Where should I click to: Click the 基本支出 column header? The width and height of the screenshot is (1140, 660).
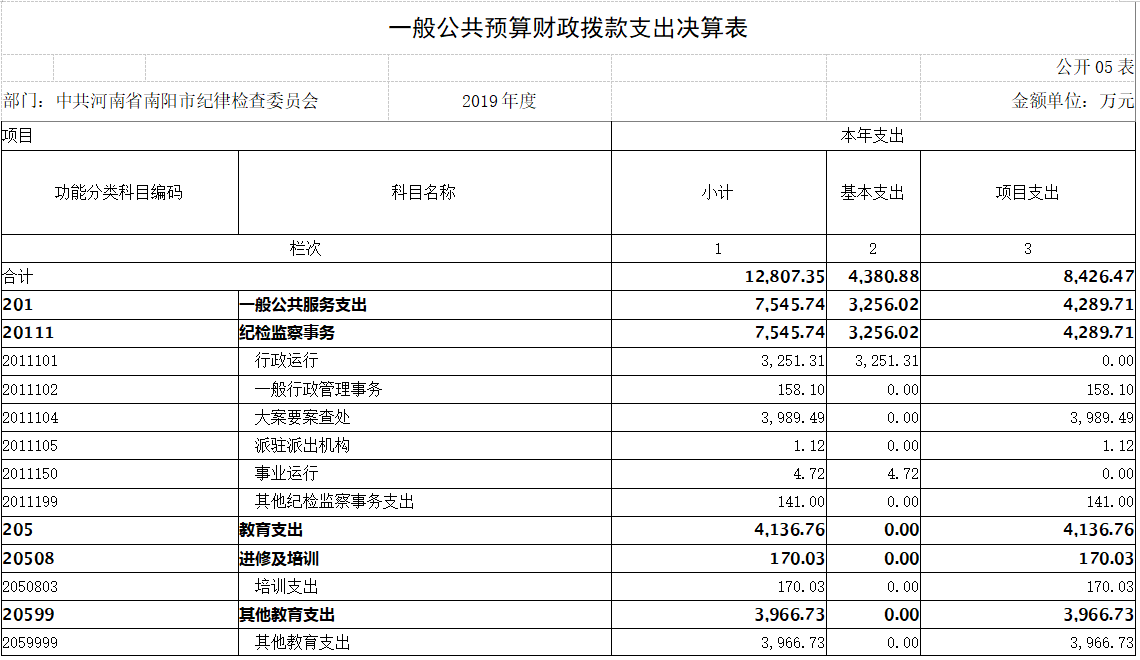[873, 193]
